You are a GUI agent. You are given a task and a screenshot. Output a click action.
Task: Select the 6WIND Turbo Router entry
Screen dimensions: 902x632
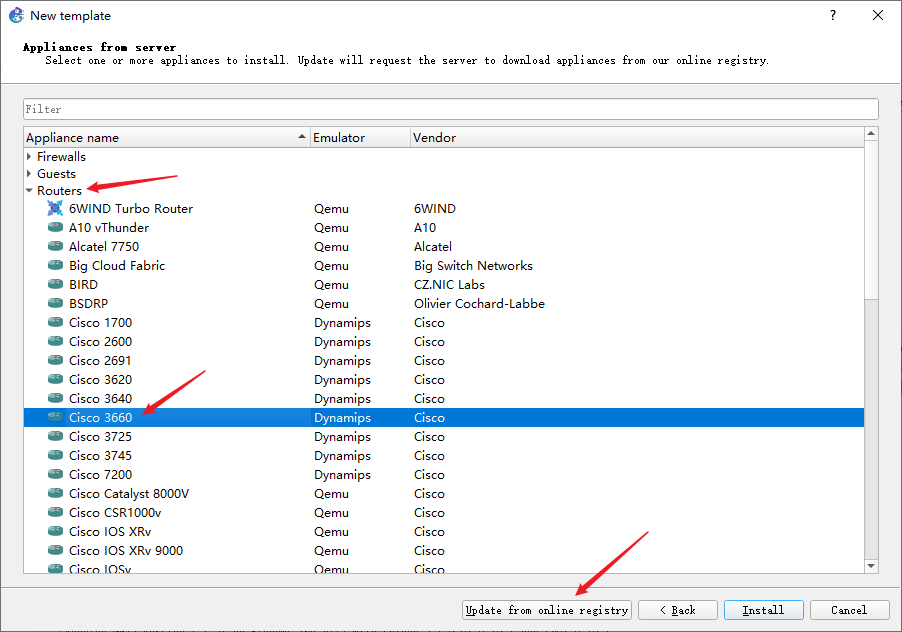click(131, 209)
